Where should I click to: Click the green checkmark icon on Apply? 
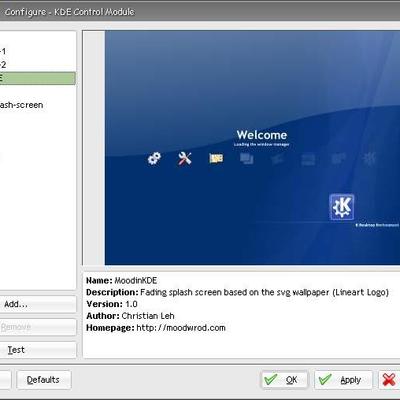click(x=325, y=379)
